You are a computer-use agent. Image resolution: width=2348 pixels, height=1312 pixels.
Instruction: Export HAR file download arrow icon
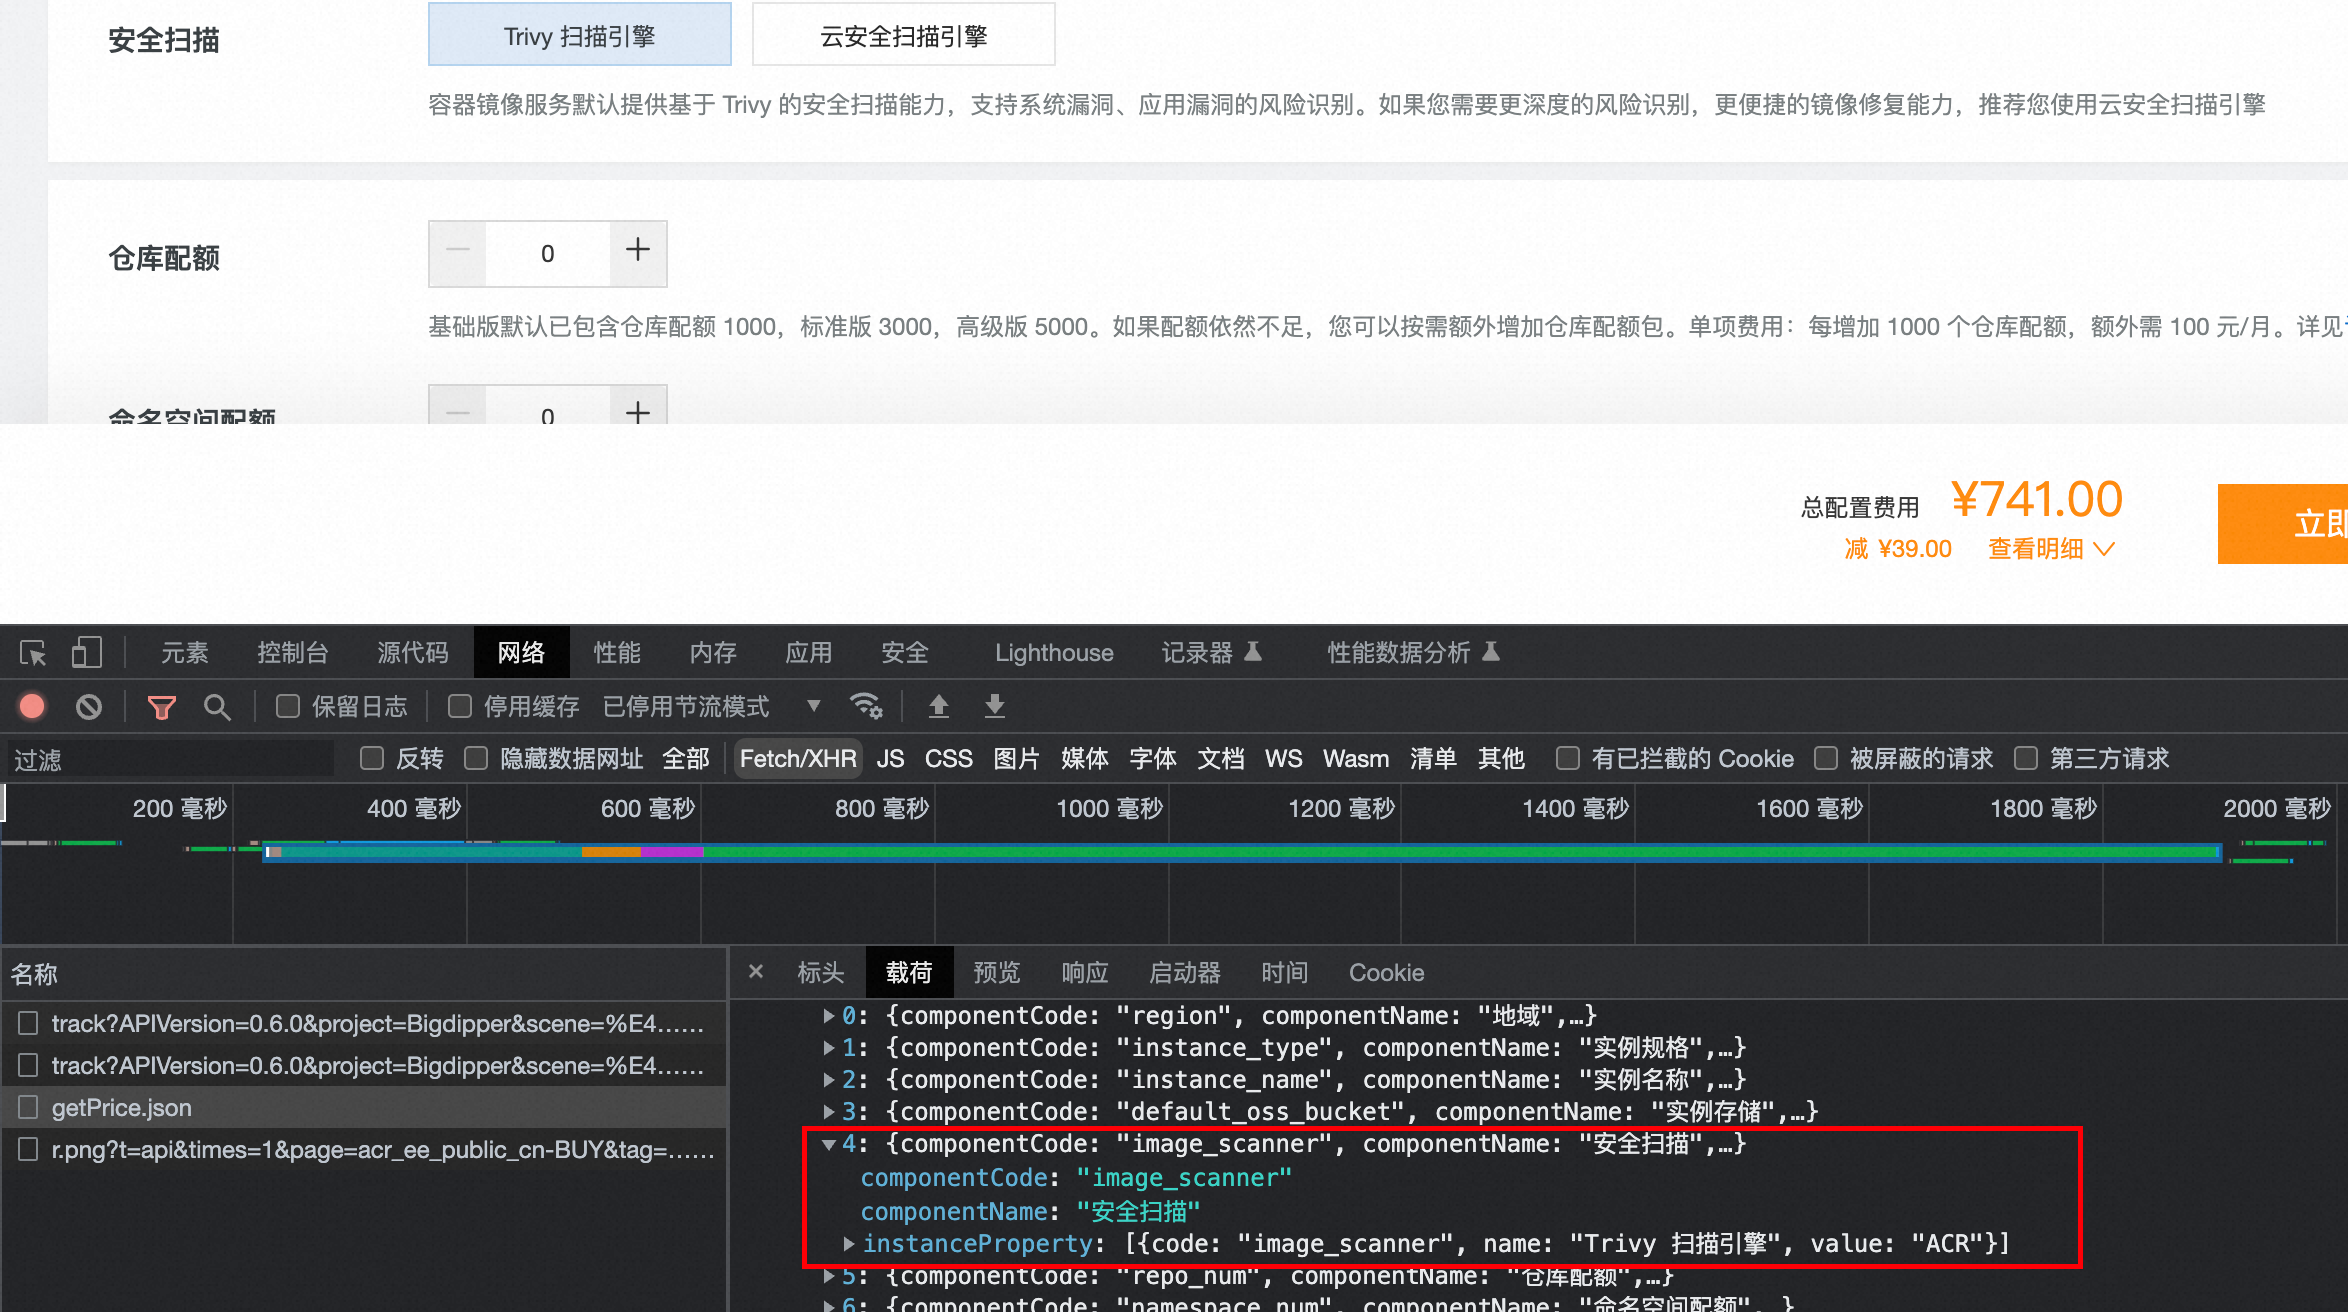coord(994,706)
